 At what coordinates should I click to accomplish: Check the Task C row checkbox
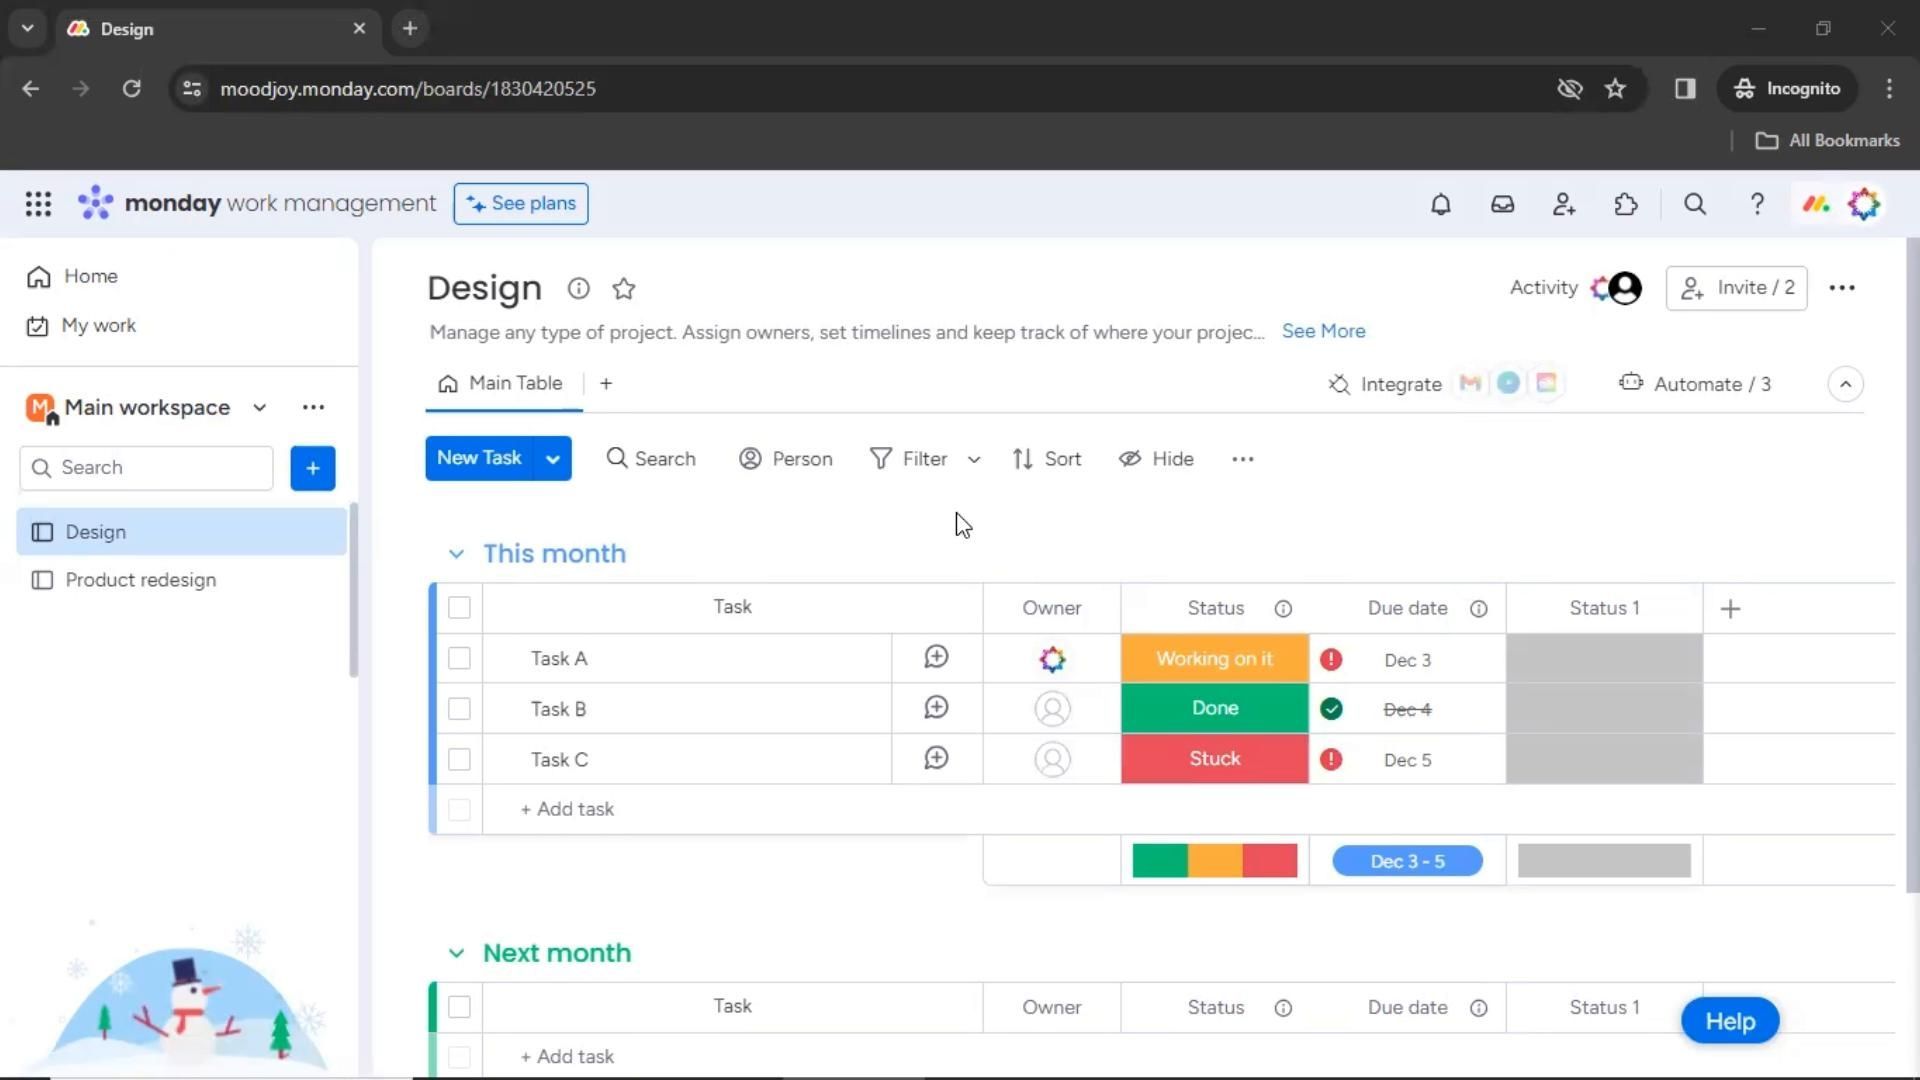[x=459, y=760]
